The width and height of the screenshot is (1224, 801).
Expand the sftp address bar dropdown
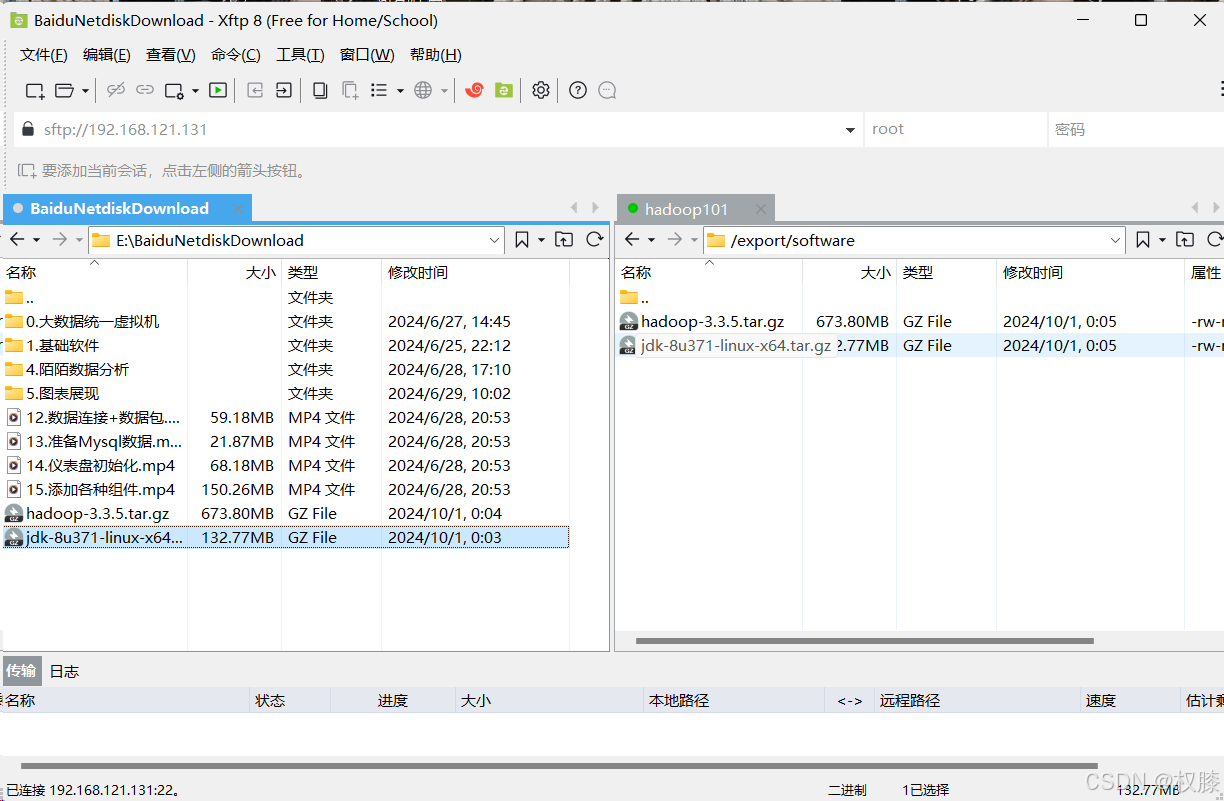click(x=850, y=130)
